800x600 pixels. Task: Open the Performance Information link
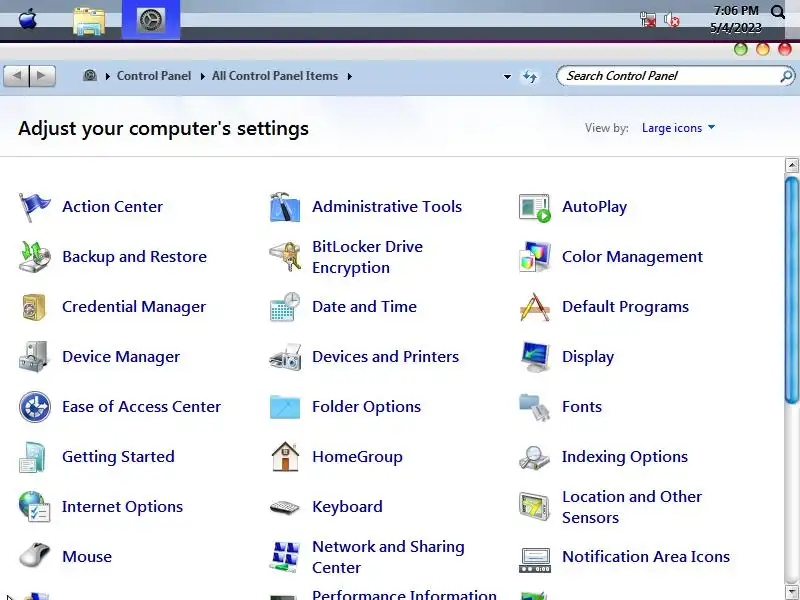click(x=404, y=594)
